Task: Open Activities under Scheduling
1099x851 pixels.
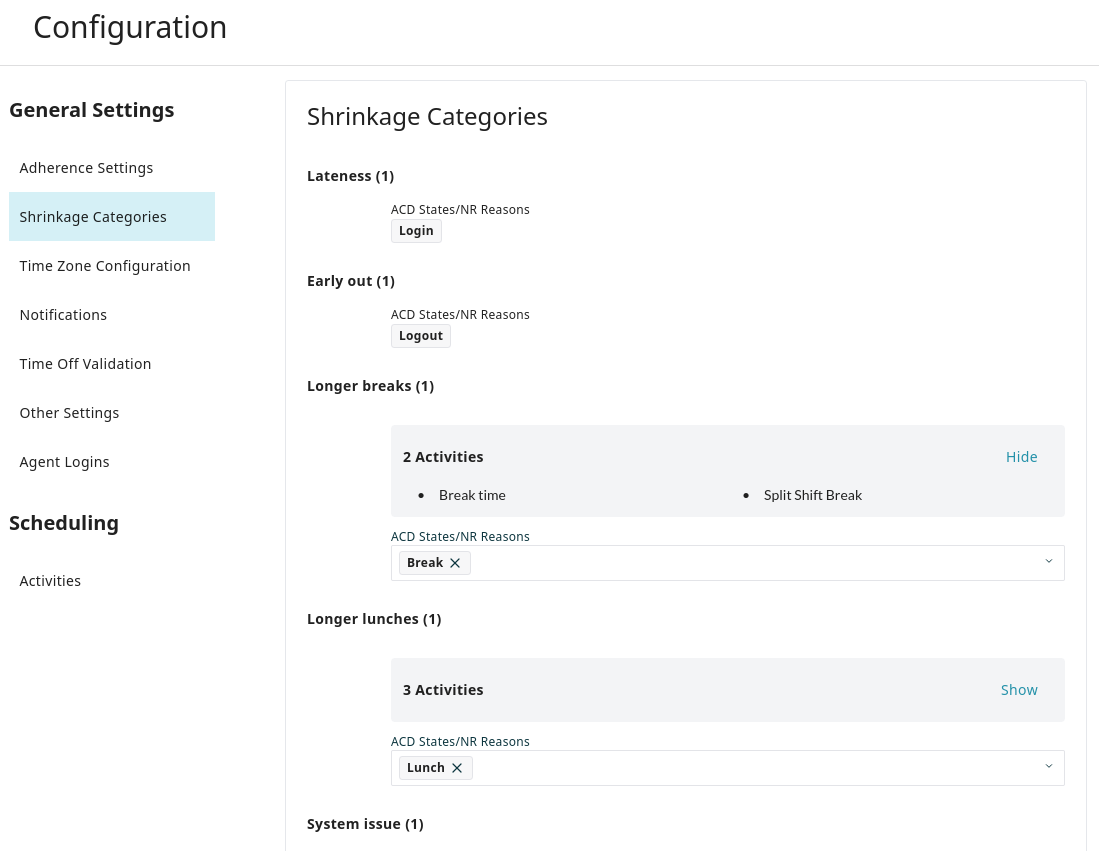Action: (50, 581)
